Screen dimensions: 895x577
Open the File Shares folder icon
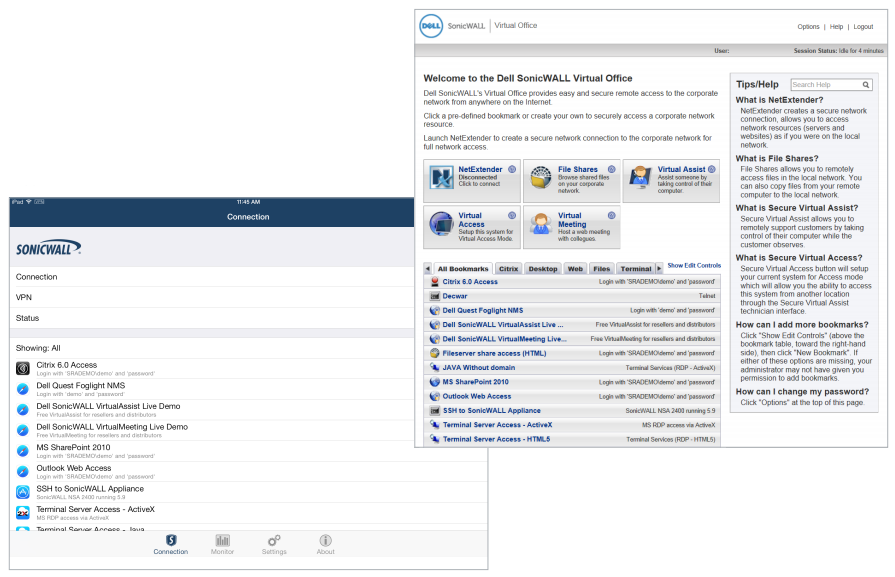pyautogui.click(x=541, y=177)
